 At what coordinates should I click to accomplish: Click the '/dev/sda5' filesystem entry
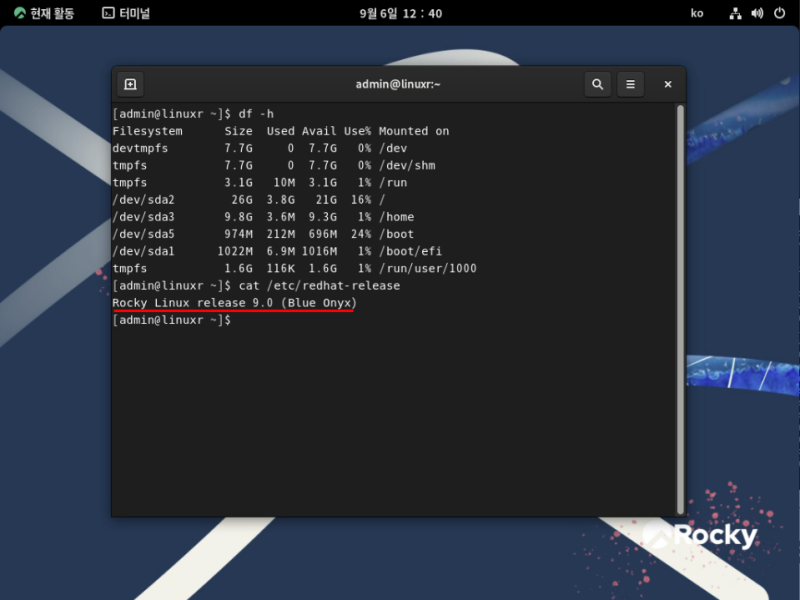143,234
